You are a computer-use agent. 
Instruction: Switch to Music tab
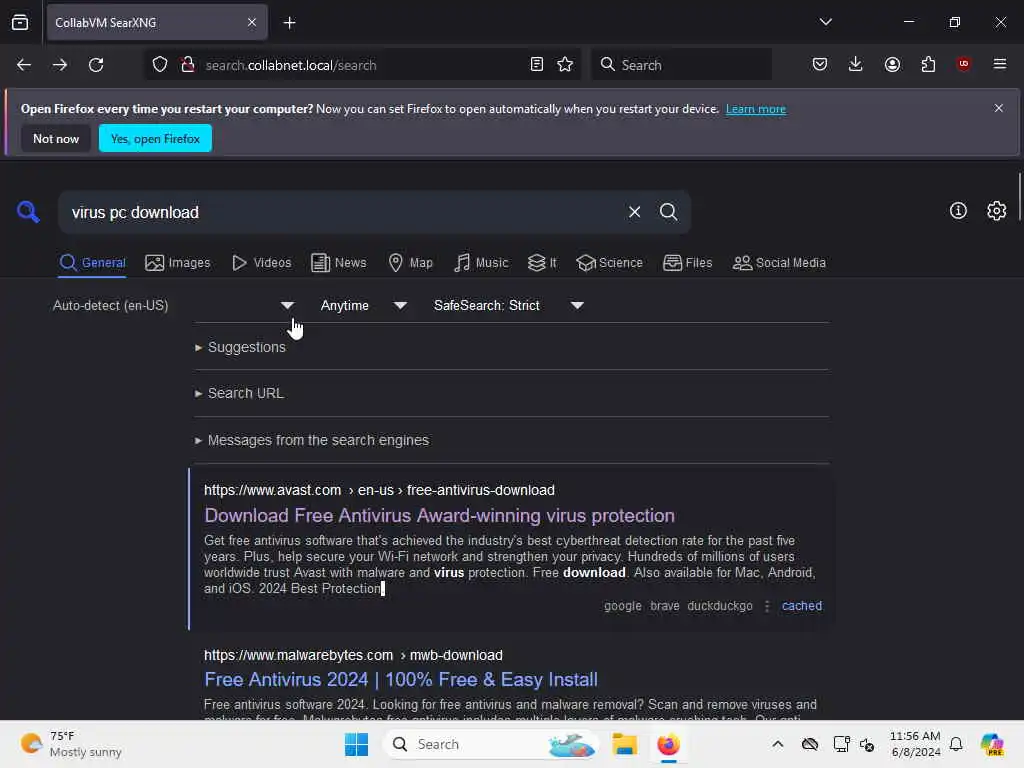481,263
